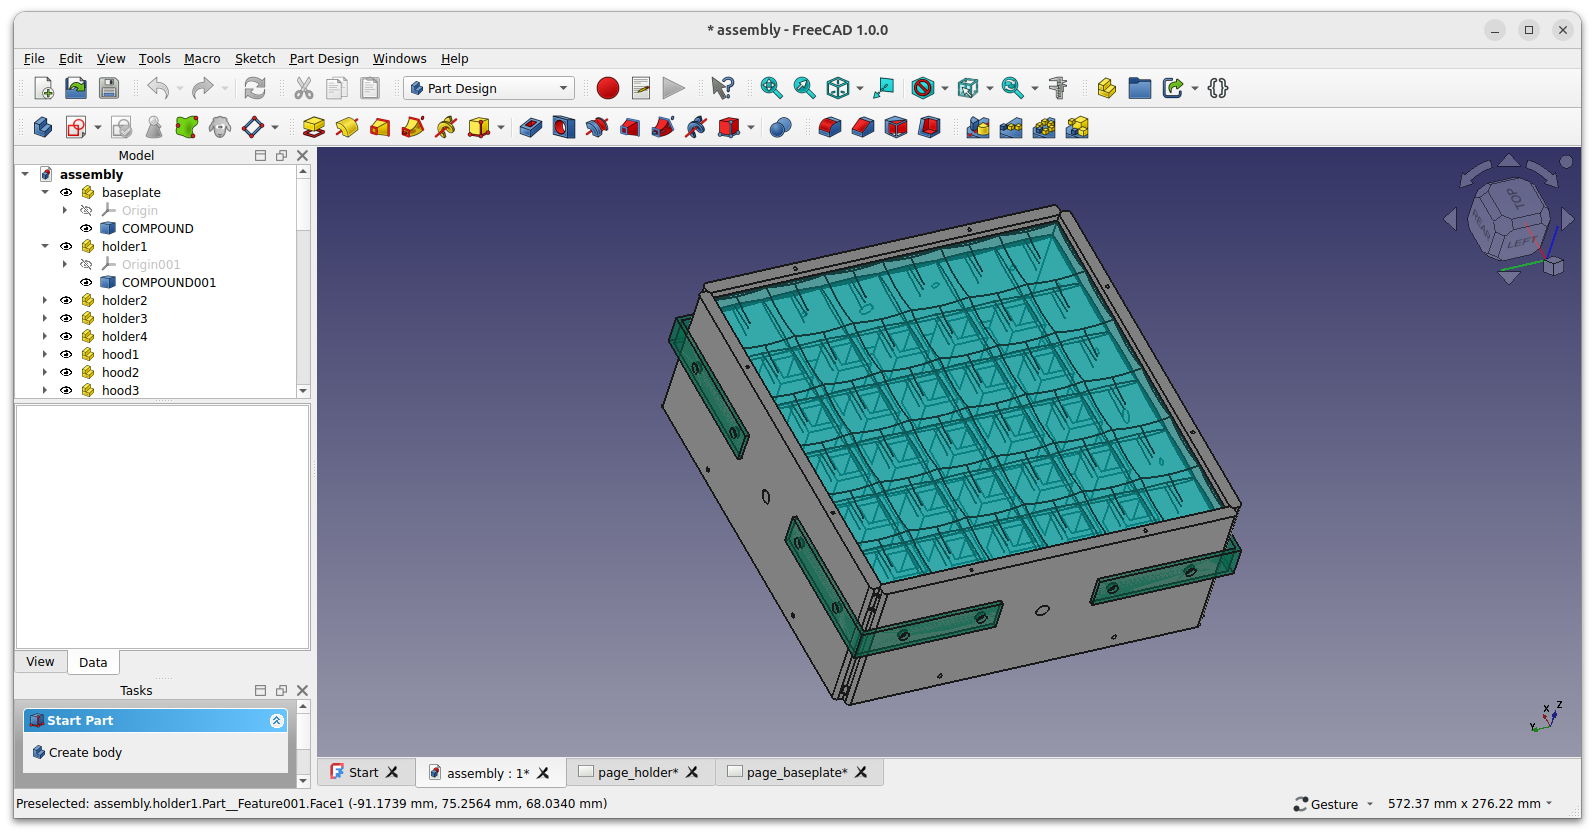The height and width of the screenshot is (835, 1595).
Task: Expand the hood1 tree node
Action: 45,354
